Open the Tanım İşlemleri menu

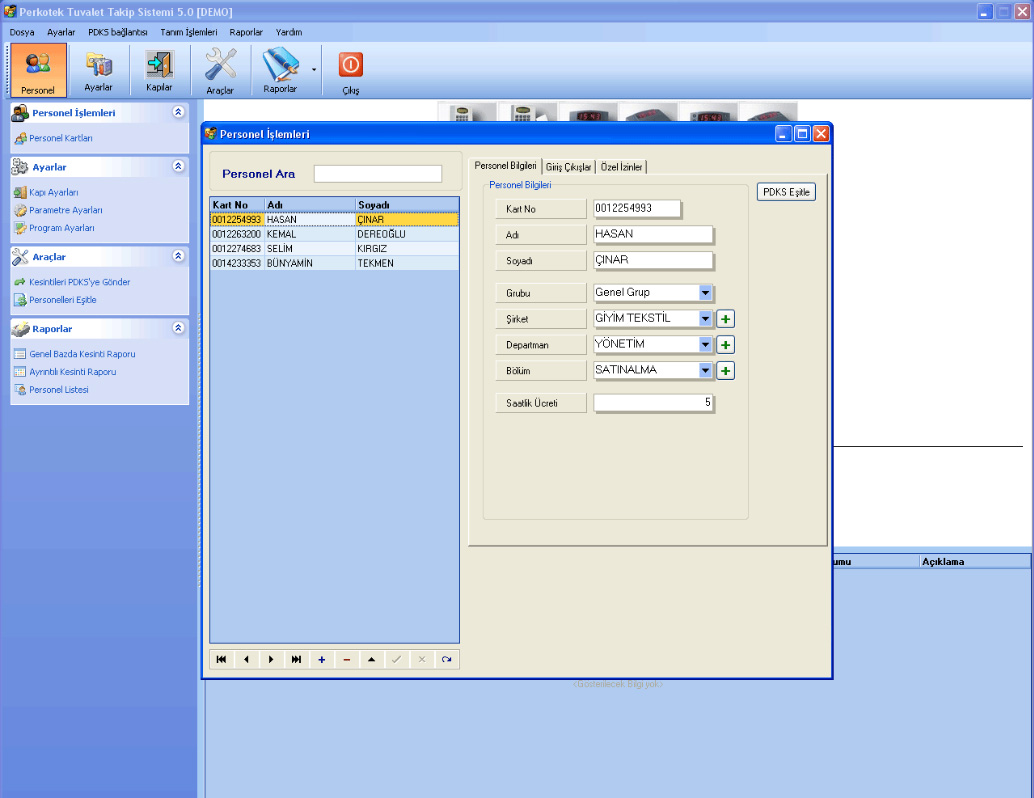click(x=188, y=32)
